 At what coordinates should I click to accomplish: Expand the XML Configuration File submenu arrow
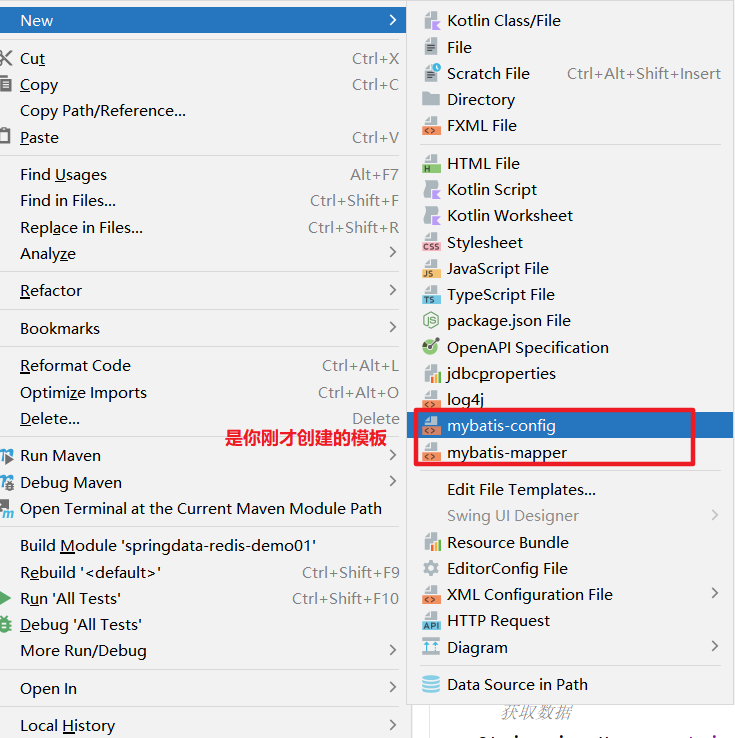(x=715, y=594)
